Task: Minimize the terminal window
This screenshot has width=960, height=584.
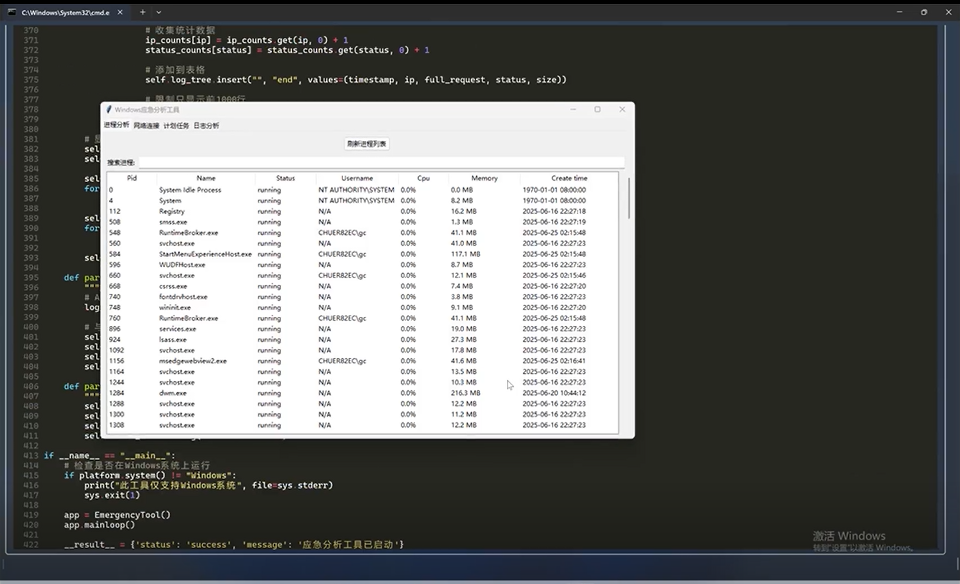Action: (899, 12)
